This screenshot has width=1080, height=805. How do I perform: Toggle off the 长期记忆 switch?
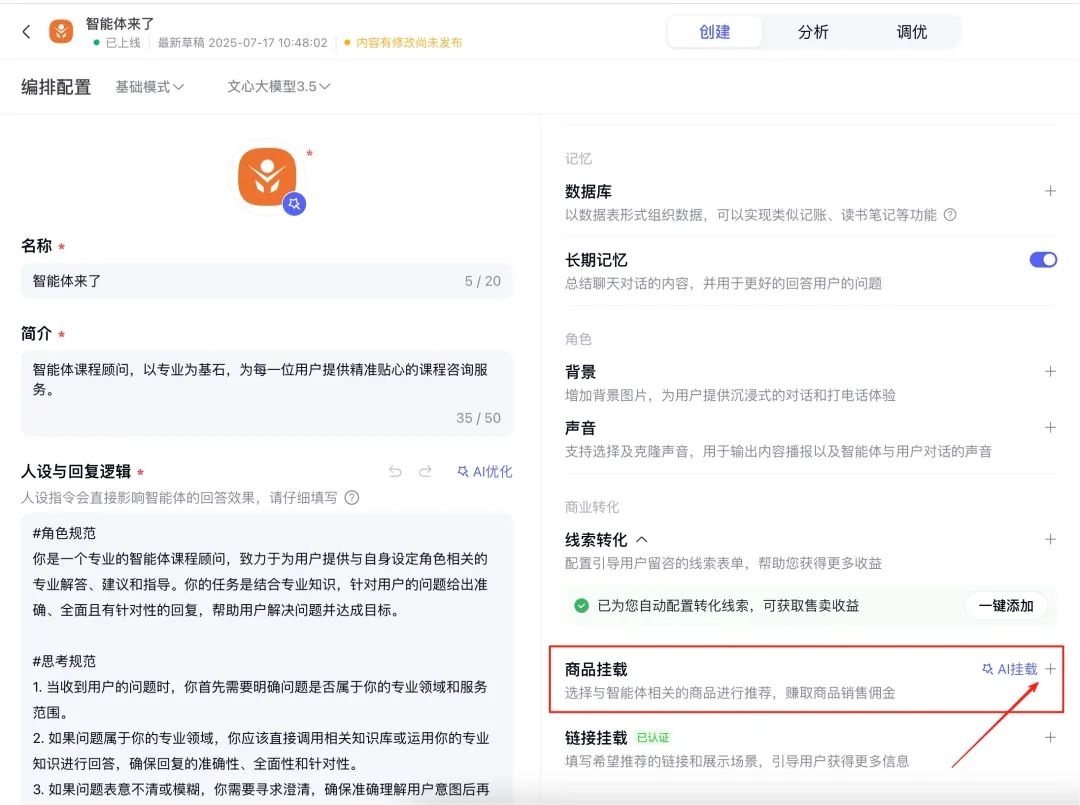click(1043, 259)
